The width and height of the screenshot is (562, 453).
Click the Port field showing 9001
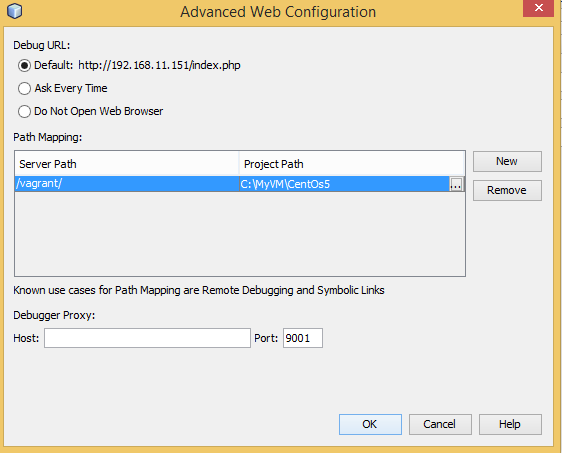(x=303, y=338)
